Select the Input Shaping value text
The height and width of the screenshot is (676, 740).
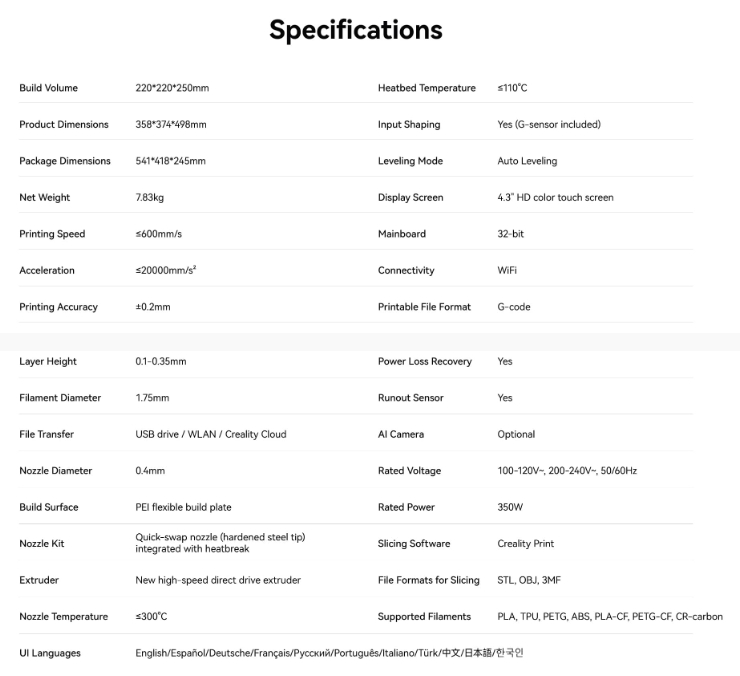[x=549, y=125]
